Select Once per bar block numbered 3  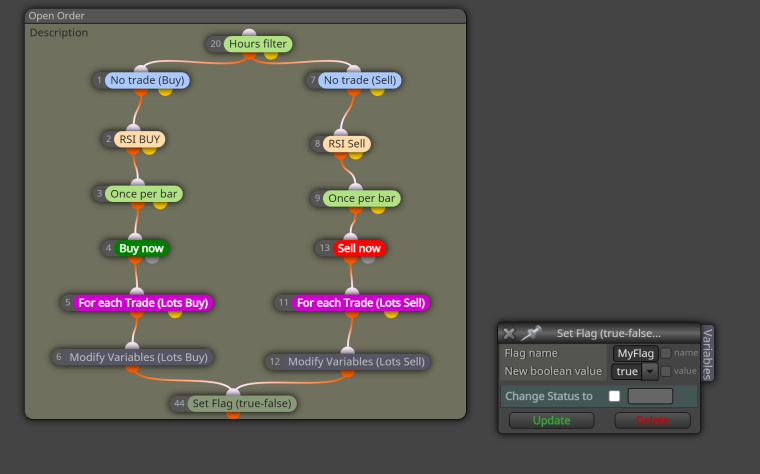pyautogui.click(x=143, y=194)
